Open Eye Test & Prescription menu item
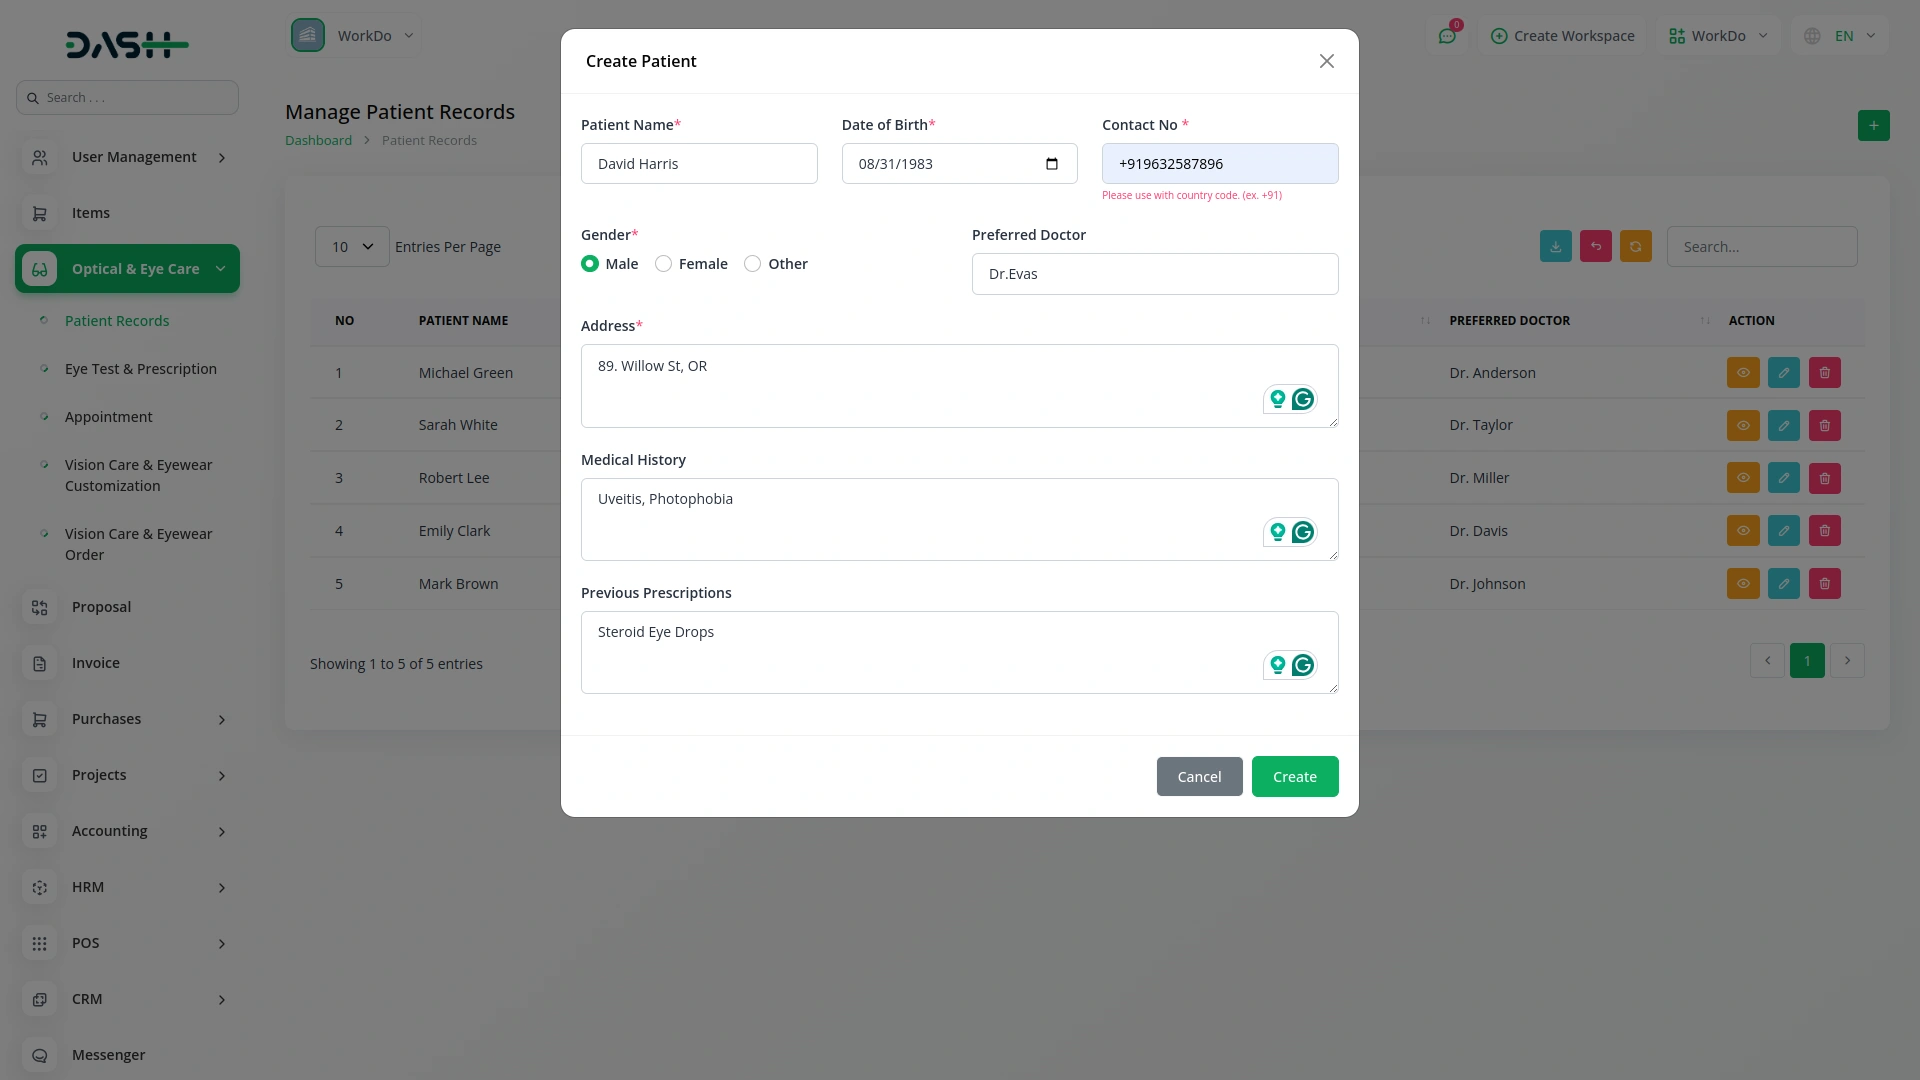The width and height of the screenshot is (1920, 1080). pos(141,369)
